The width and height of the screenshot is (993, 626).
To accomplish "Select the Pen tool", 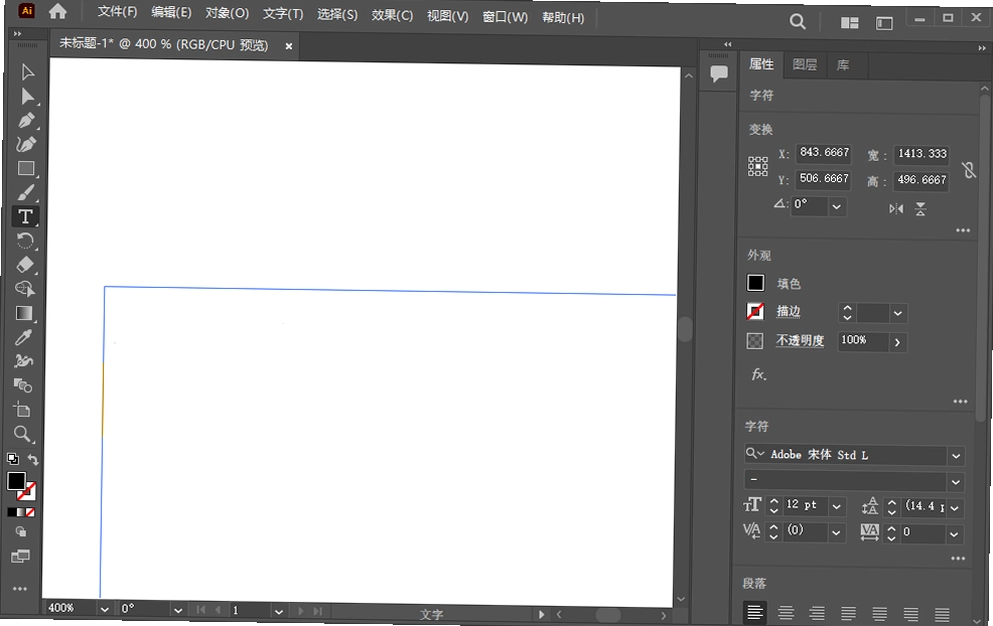I will coord(27,120).
